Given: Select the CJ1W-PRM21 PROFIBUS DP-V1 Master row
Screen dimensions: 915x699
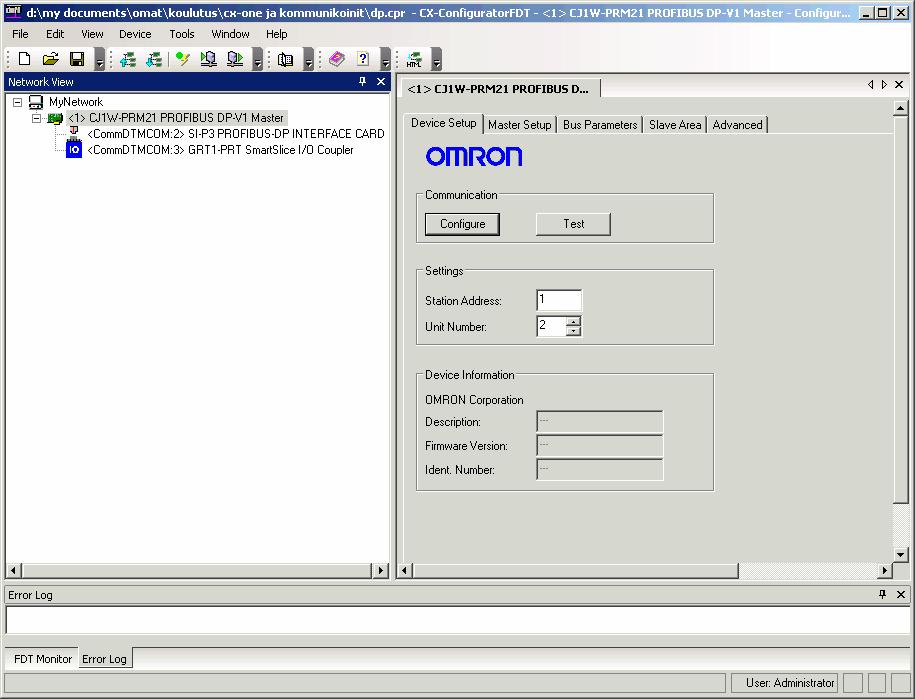Looking at the screenshot, I should (x=176, y=118).
